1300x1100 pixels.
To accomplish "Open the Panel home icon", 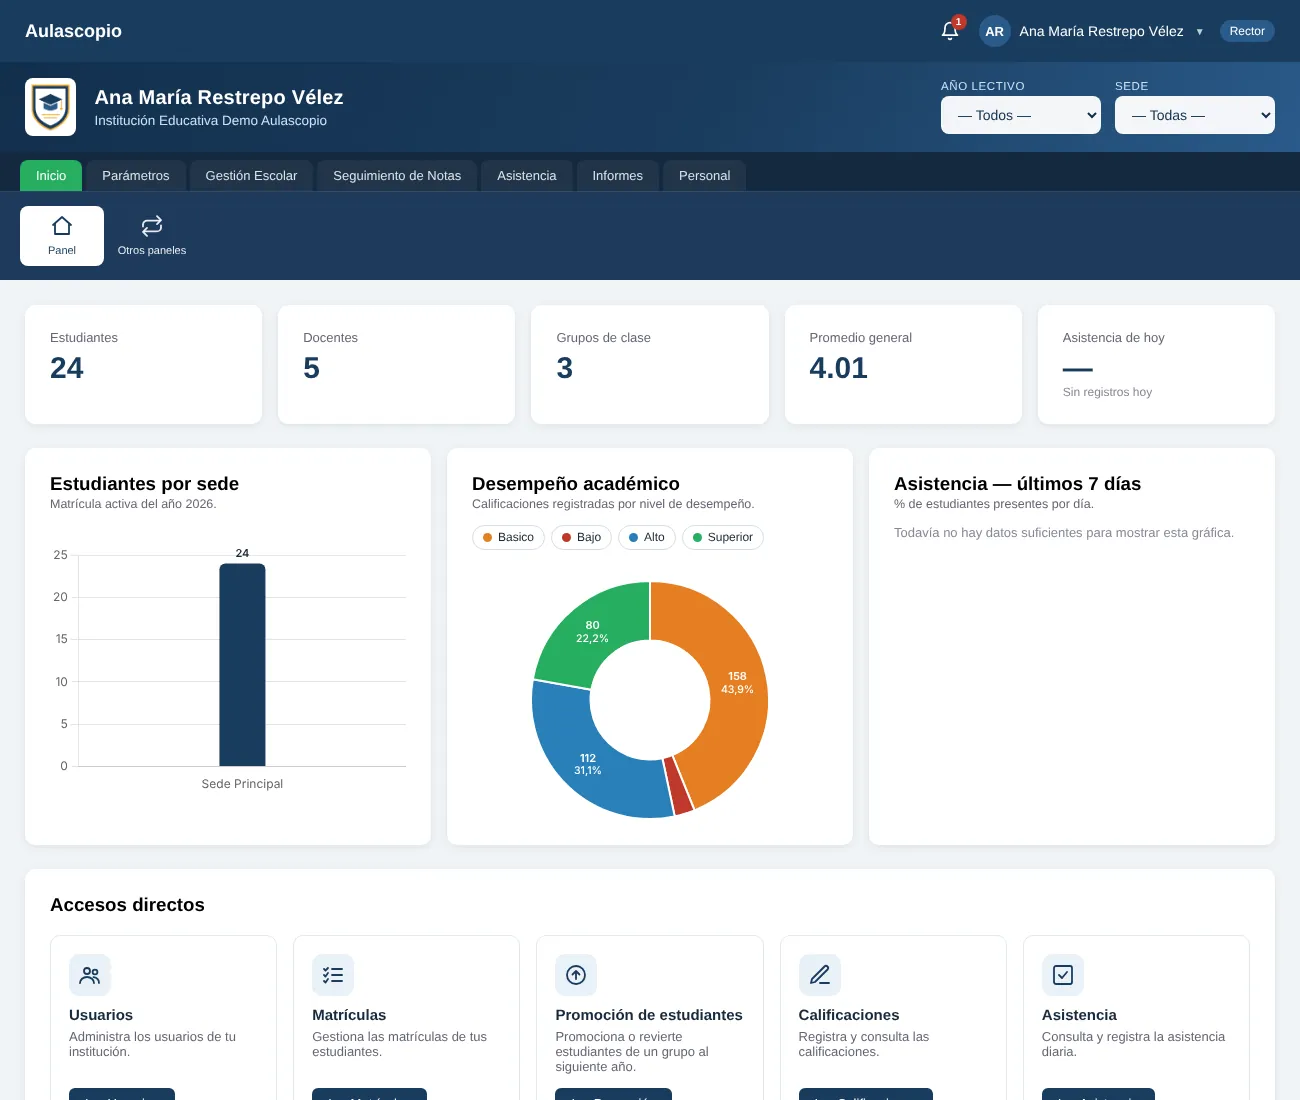I will point(62,226).
